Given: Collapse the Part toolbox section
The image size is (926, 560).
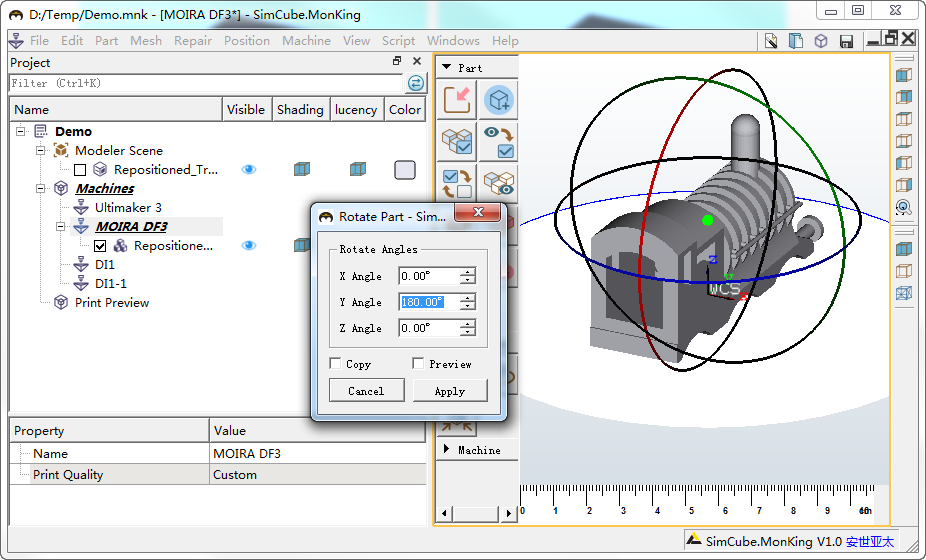Looking at the screenshot, I should coord(446,67).
